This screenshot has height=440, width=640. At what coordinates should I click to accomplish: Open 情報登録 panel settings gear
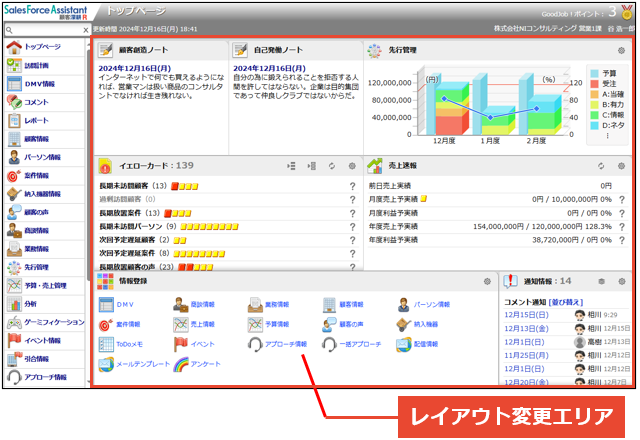(487, 281)
